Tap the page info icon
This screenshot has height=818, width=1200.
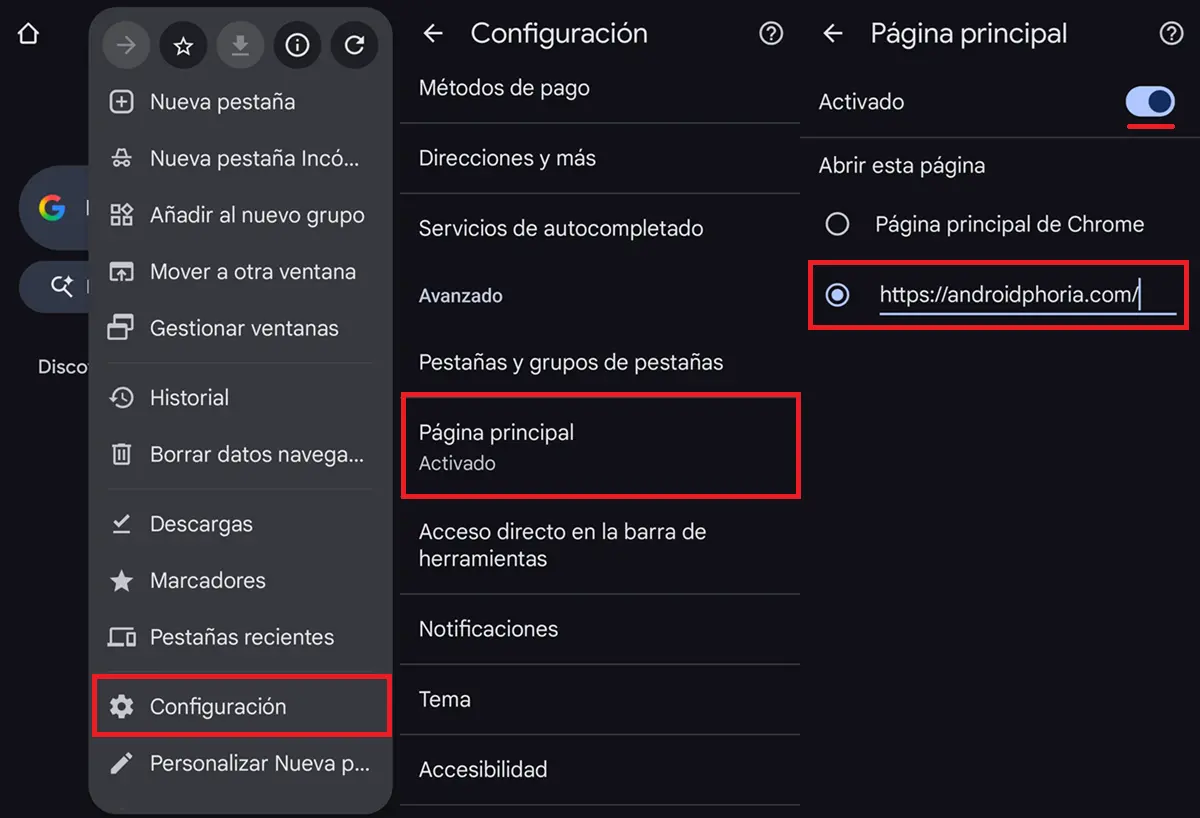[297, 44]
